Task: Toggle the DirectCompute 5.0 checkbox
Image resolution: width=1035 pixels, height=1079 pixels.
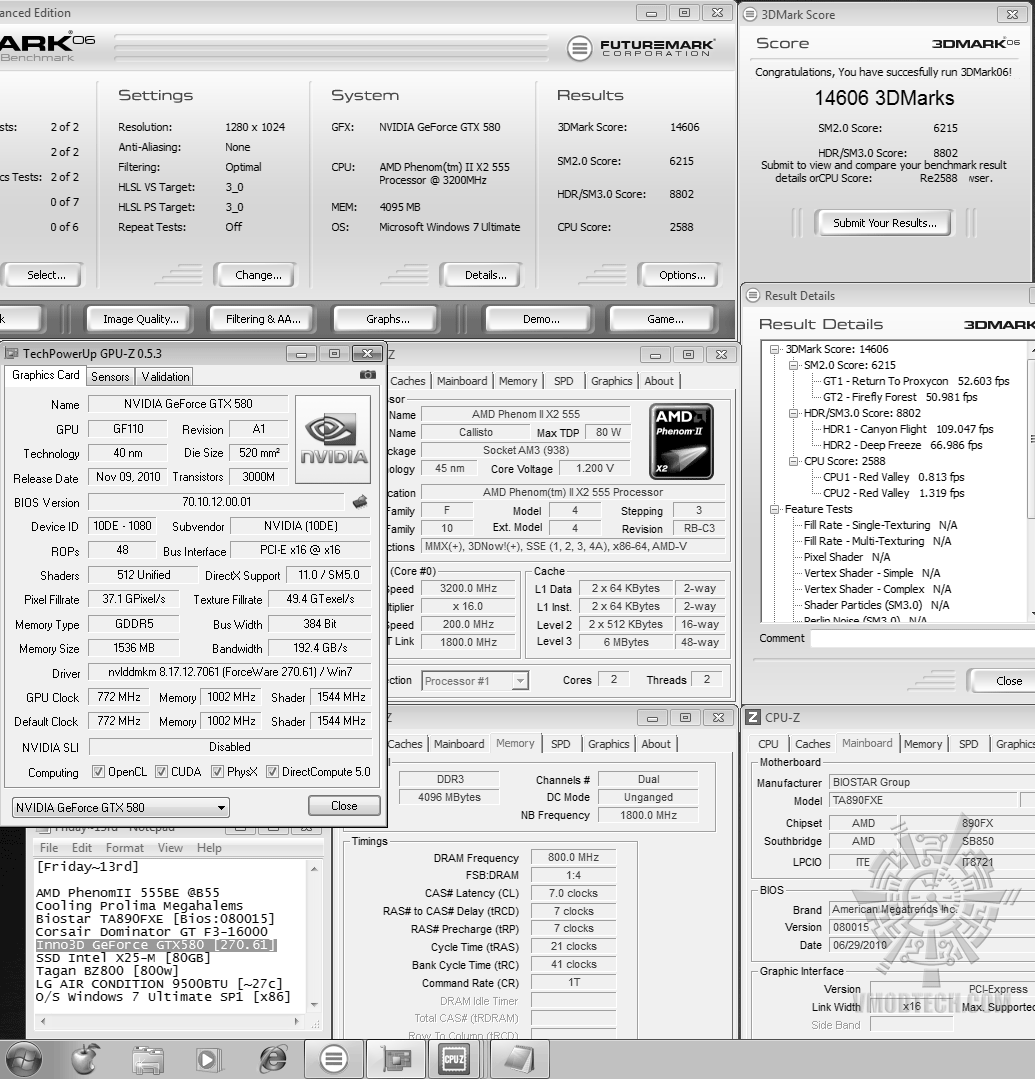Action: click(x=273, y=771)
